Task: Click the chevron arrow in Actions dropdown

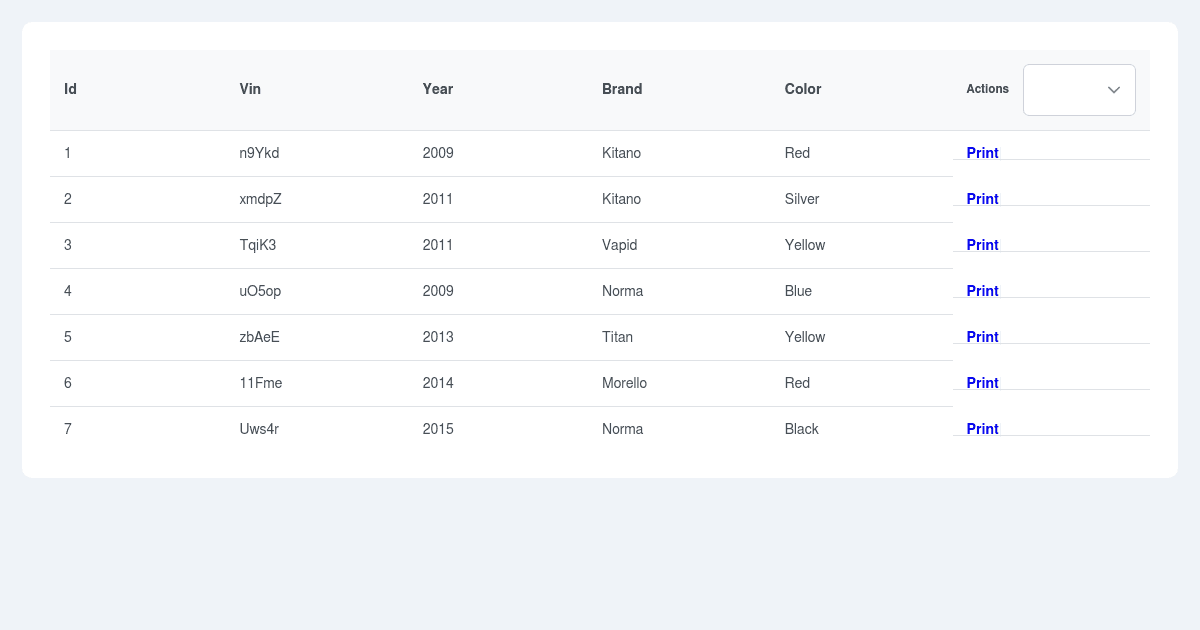Action: 1113,90
